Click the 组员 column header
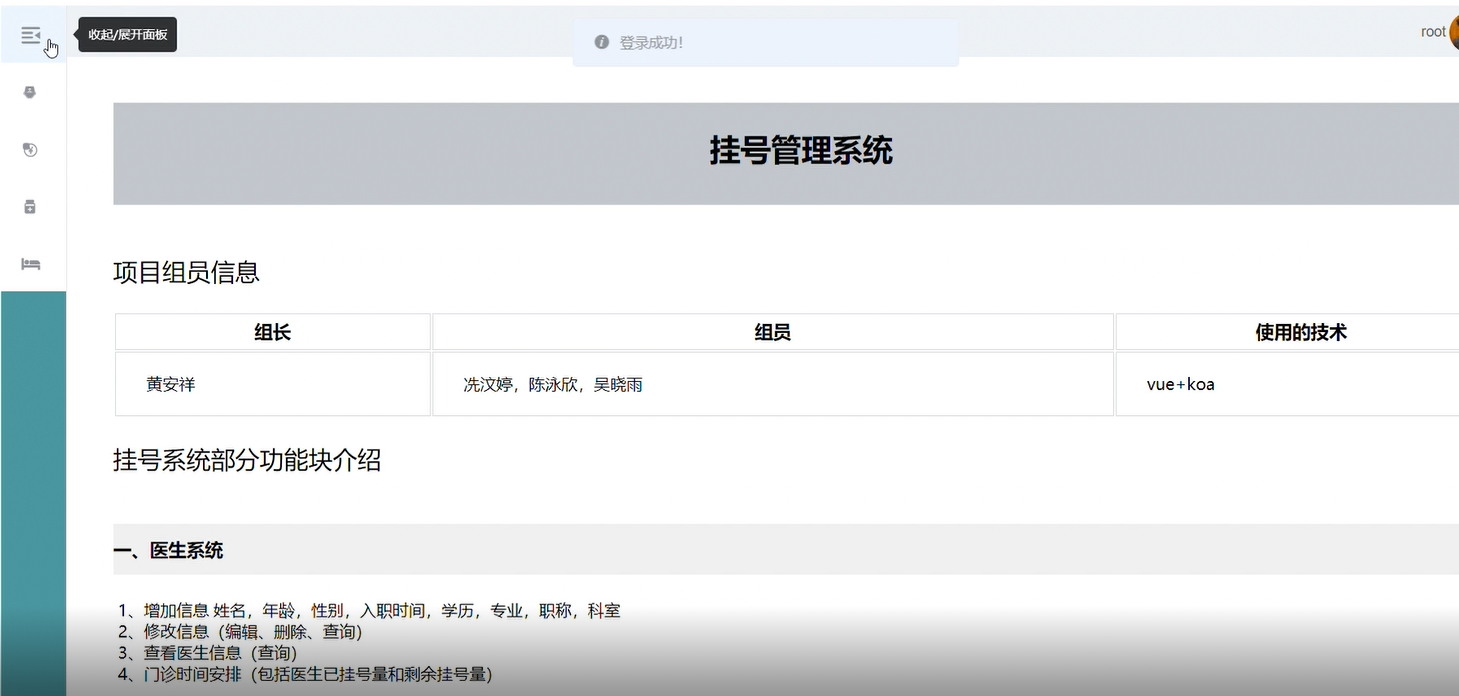Image resolution: width=1459 pixels, height=696 pixels. pos(773,332)
